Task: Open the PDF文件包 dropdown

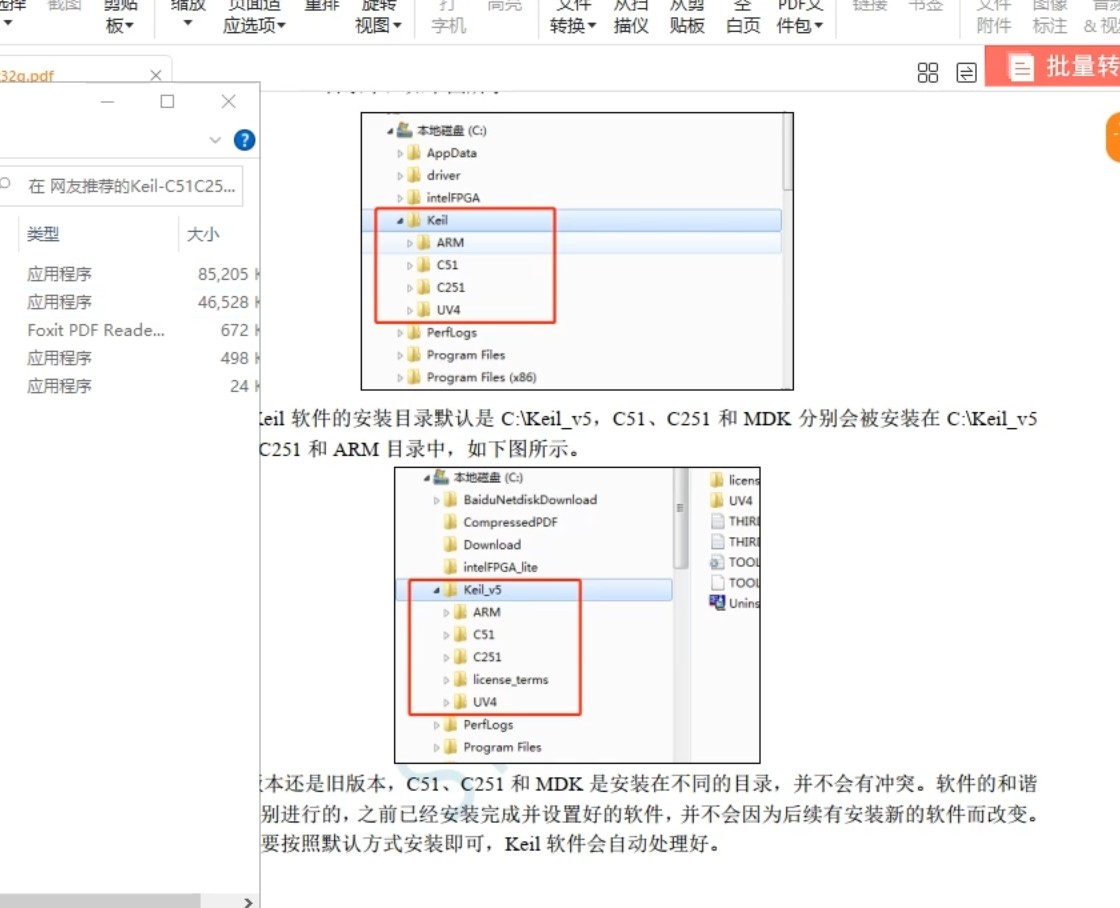Action: coord(800,17)
